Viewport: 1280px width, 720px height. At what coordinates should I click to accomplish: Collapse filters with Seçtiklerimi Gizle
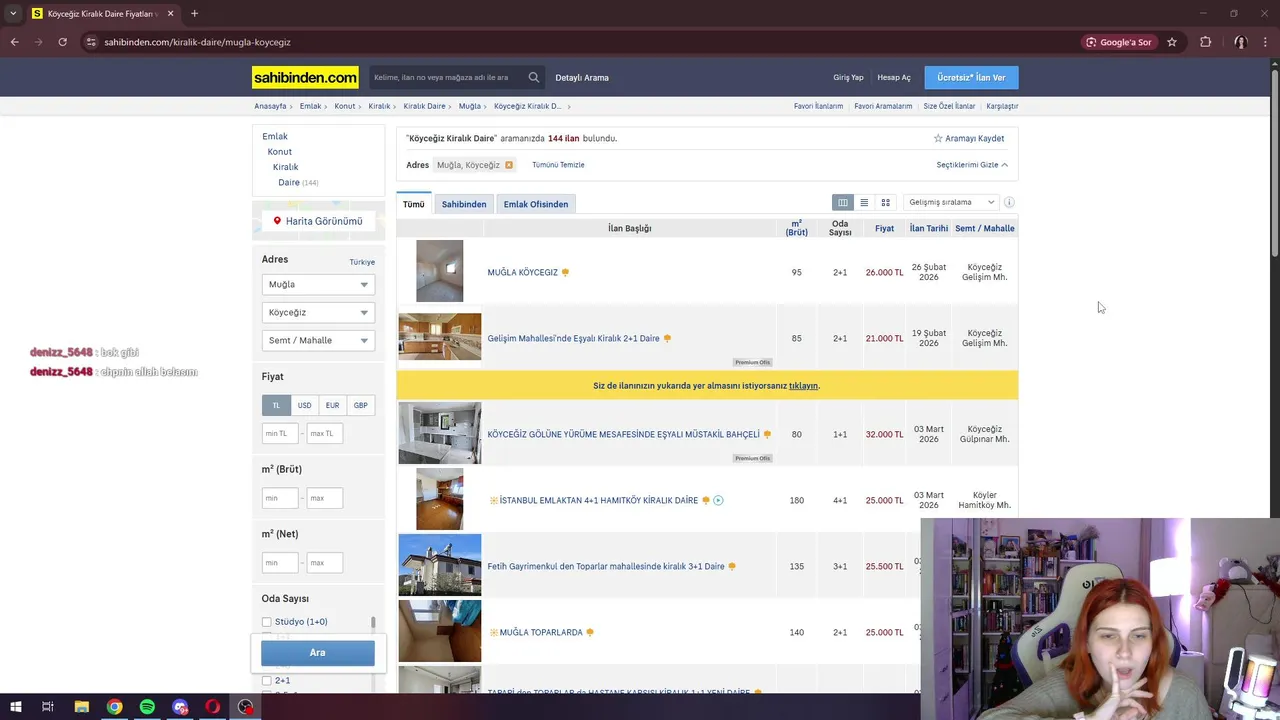pyautogui.click(x=972, y=165)
